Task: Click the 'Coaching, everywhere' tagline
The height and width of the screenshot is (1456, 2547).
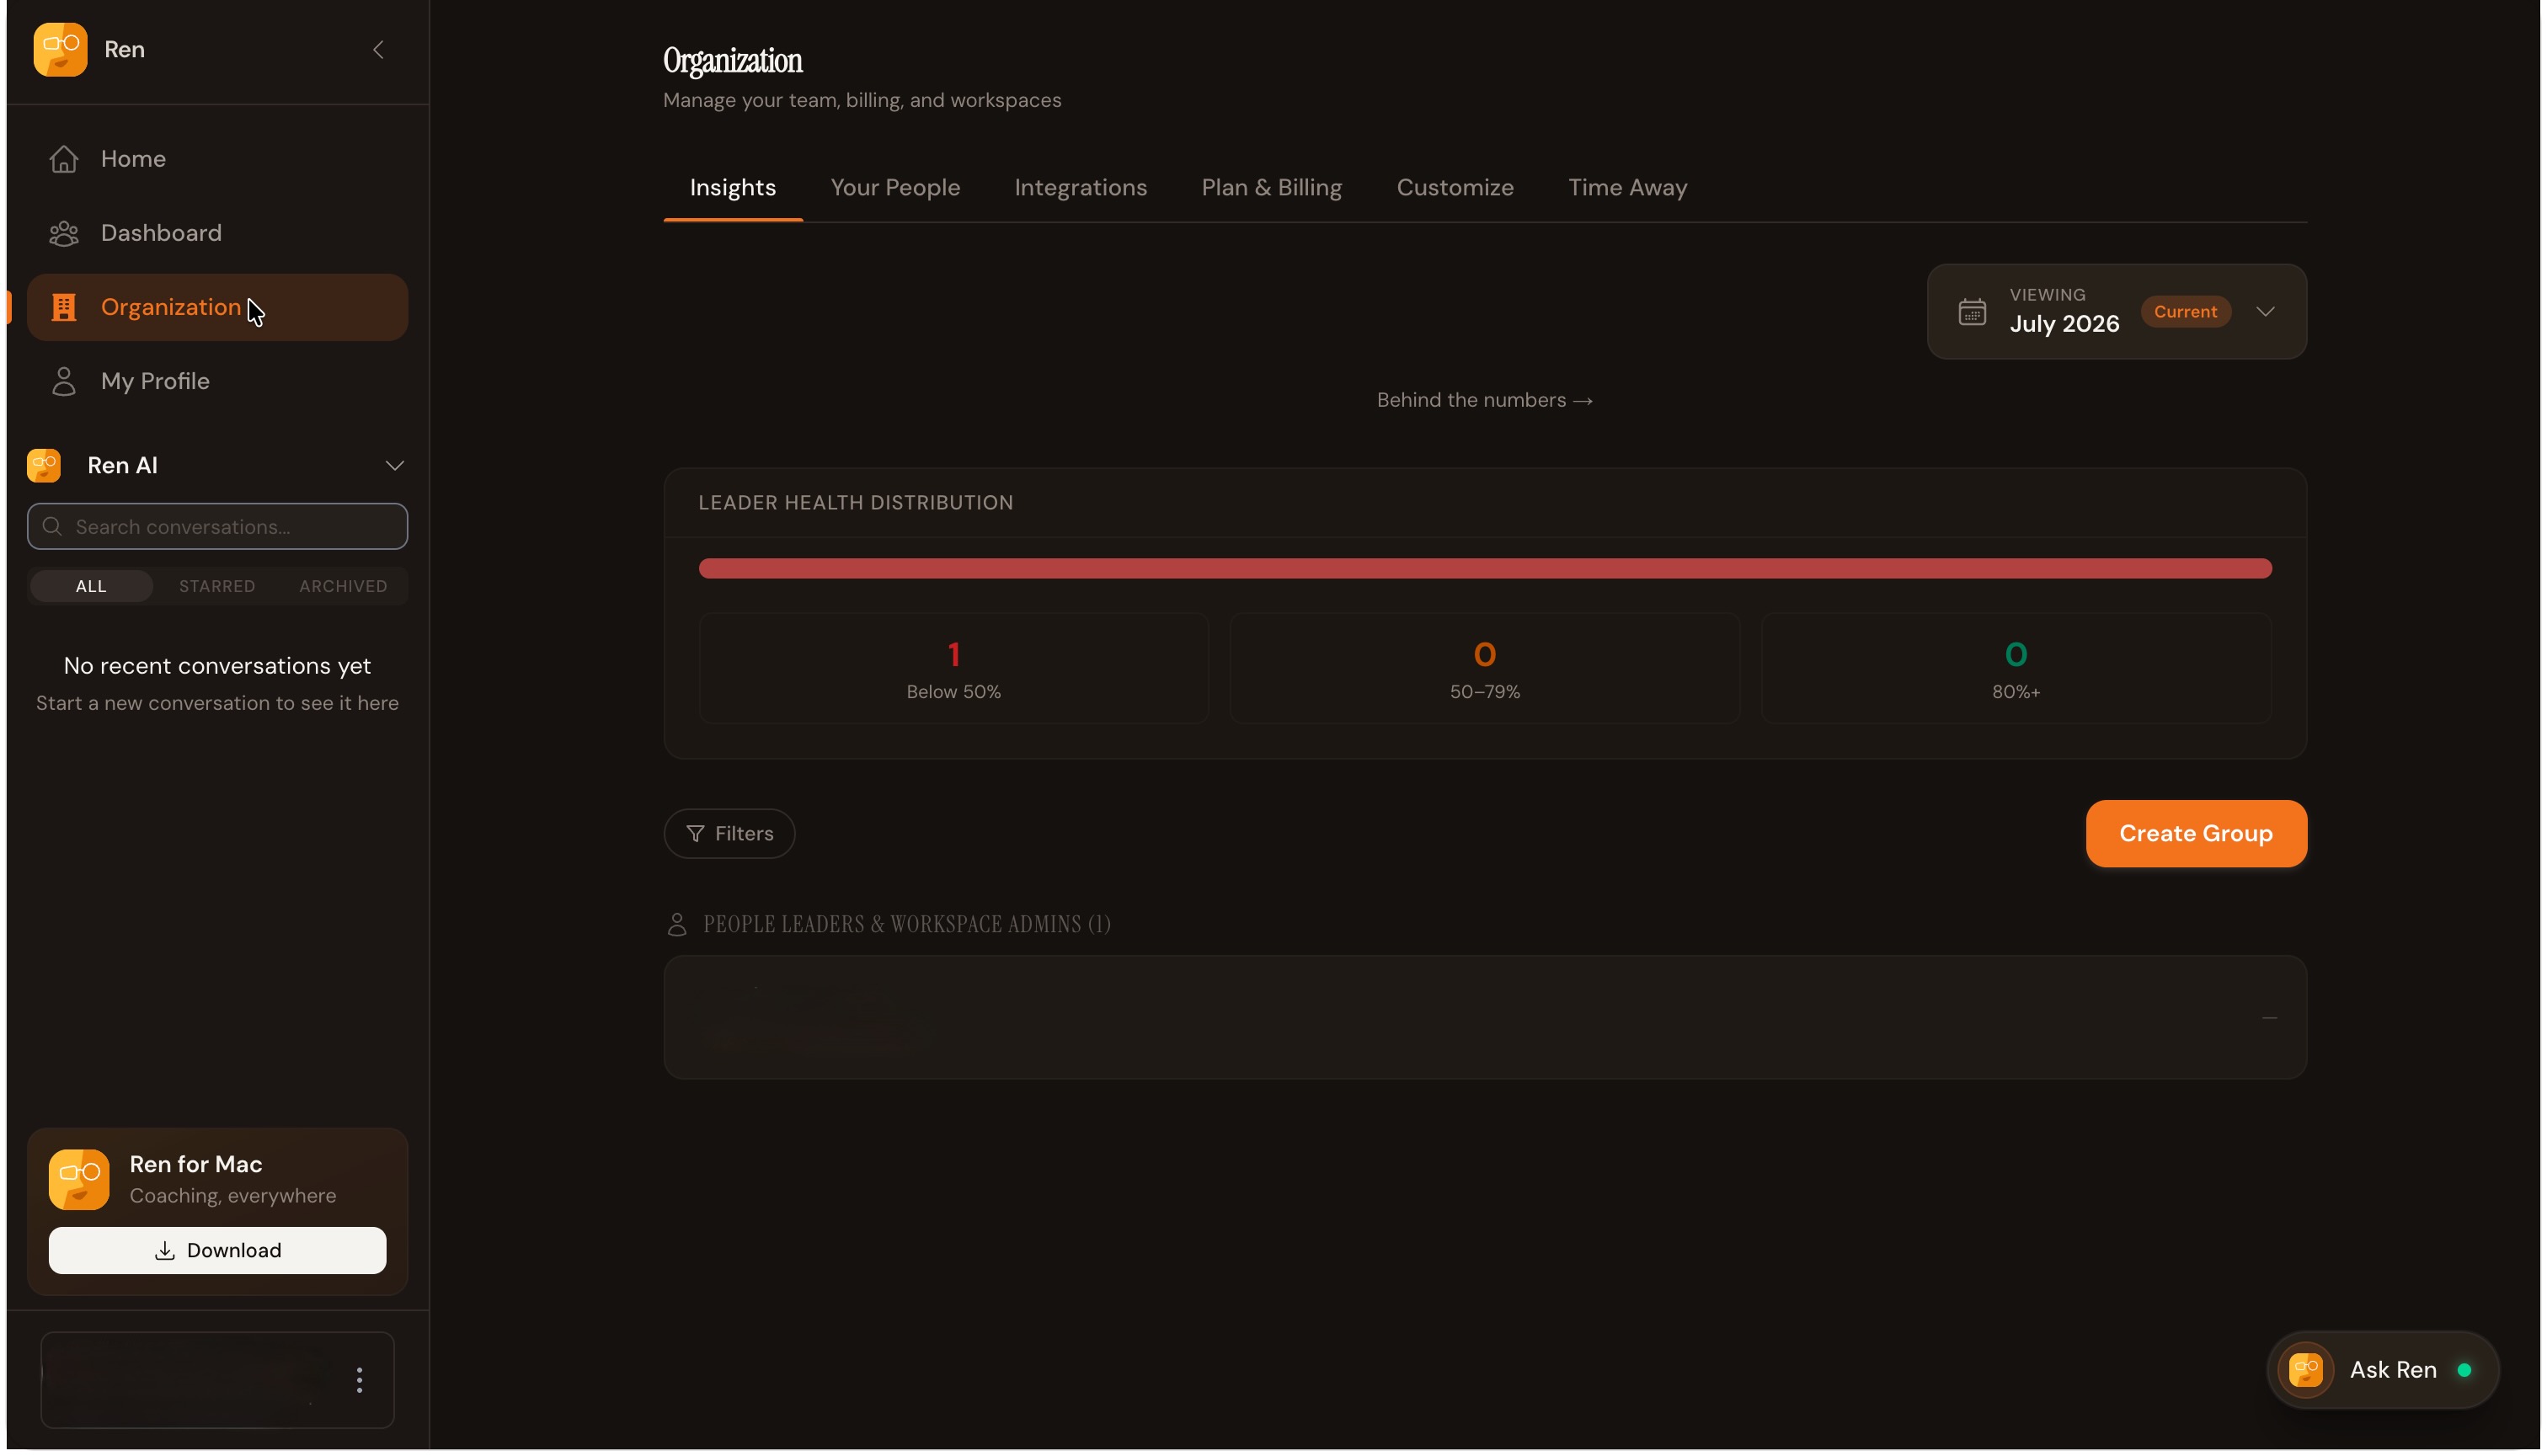Action: (233, 1197)
